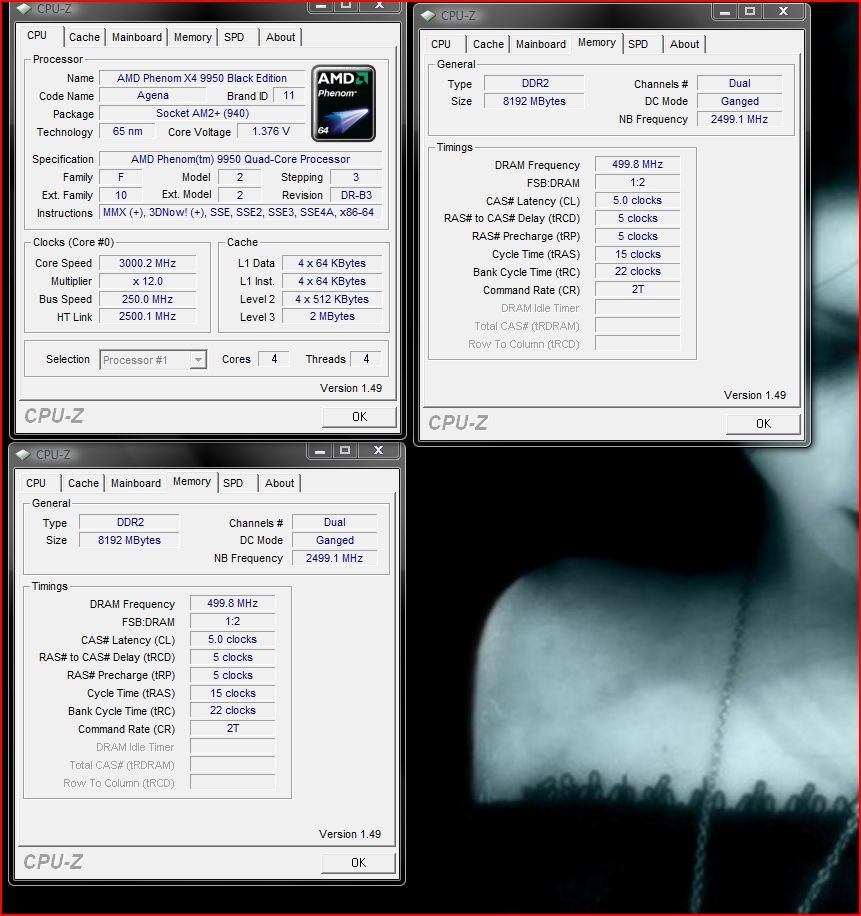Open Cache tab in top-right Memory window
This screenshot has width=861, height=916.
coord(488,44)
